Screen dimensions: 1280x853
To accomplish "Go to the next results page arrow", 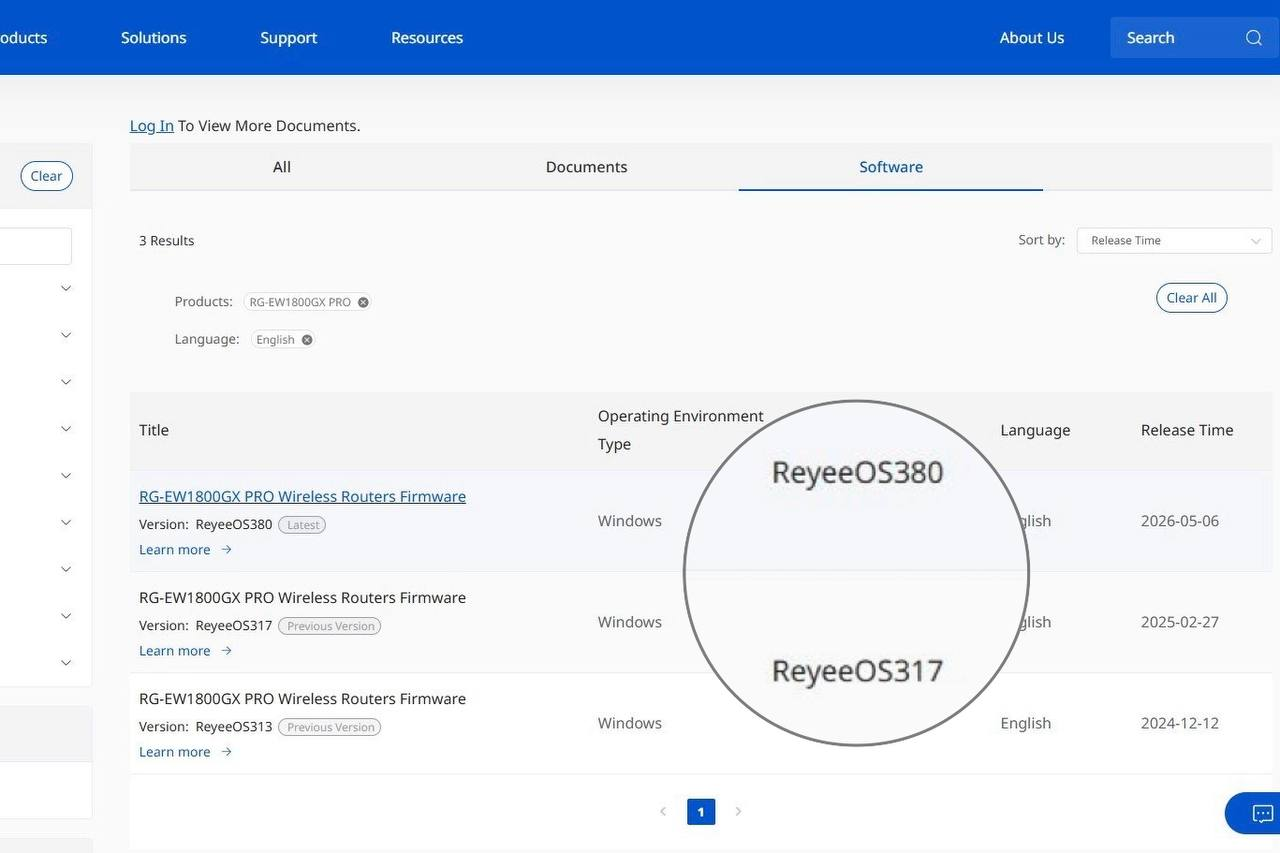I will [738, 812].
